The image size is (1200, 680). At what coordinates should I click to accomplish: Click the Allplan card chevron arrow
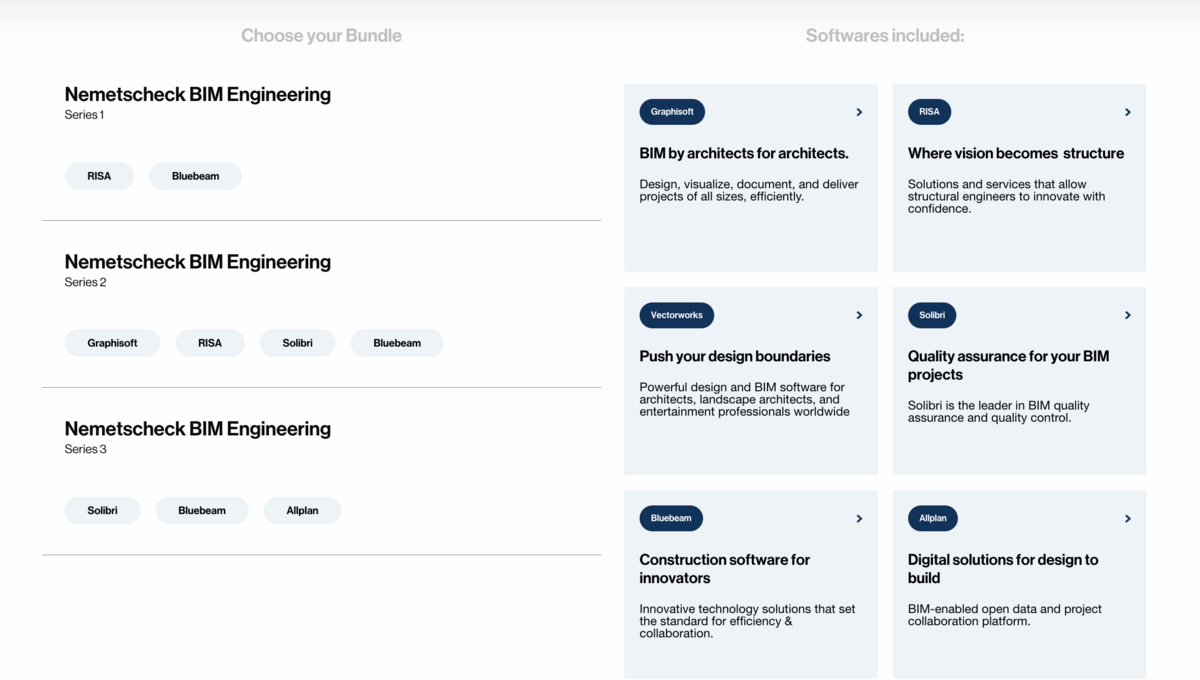[1127, 519]
